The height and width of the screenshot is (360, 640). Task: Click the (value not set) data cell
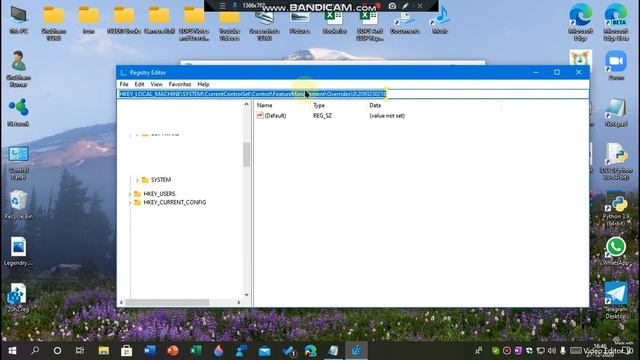coord(387,116)
